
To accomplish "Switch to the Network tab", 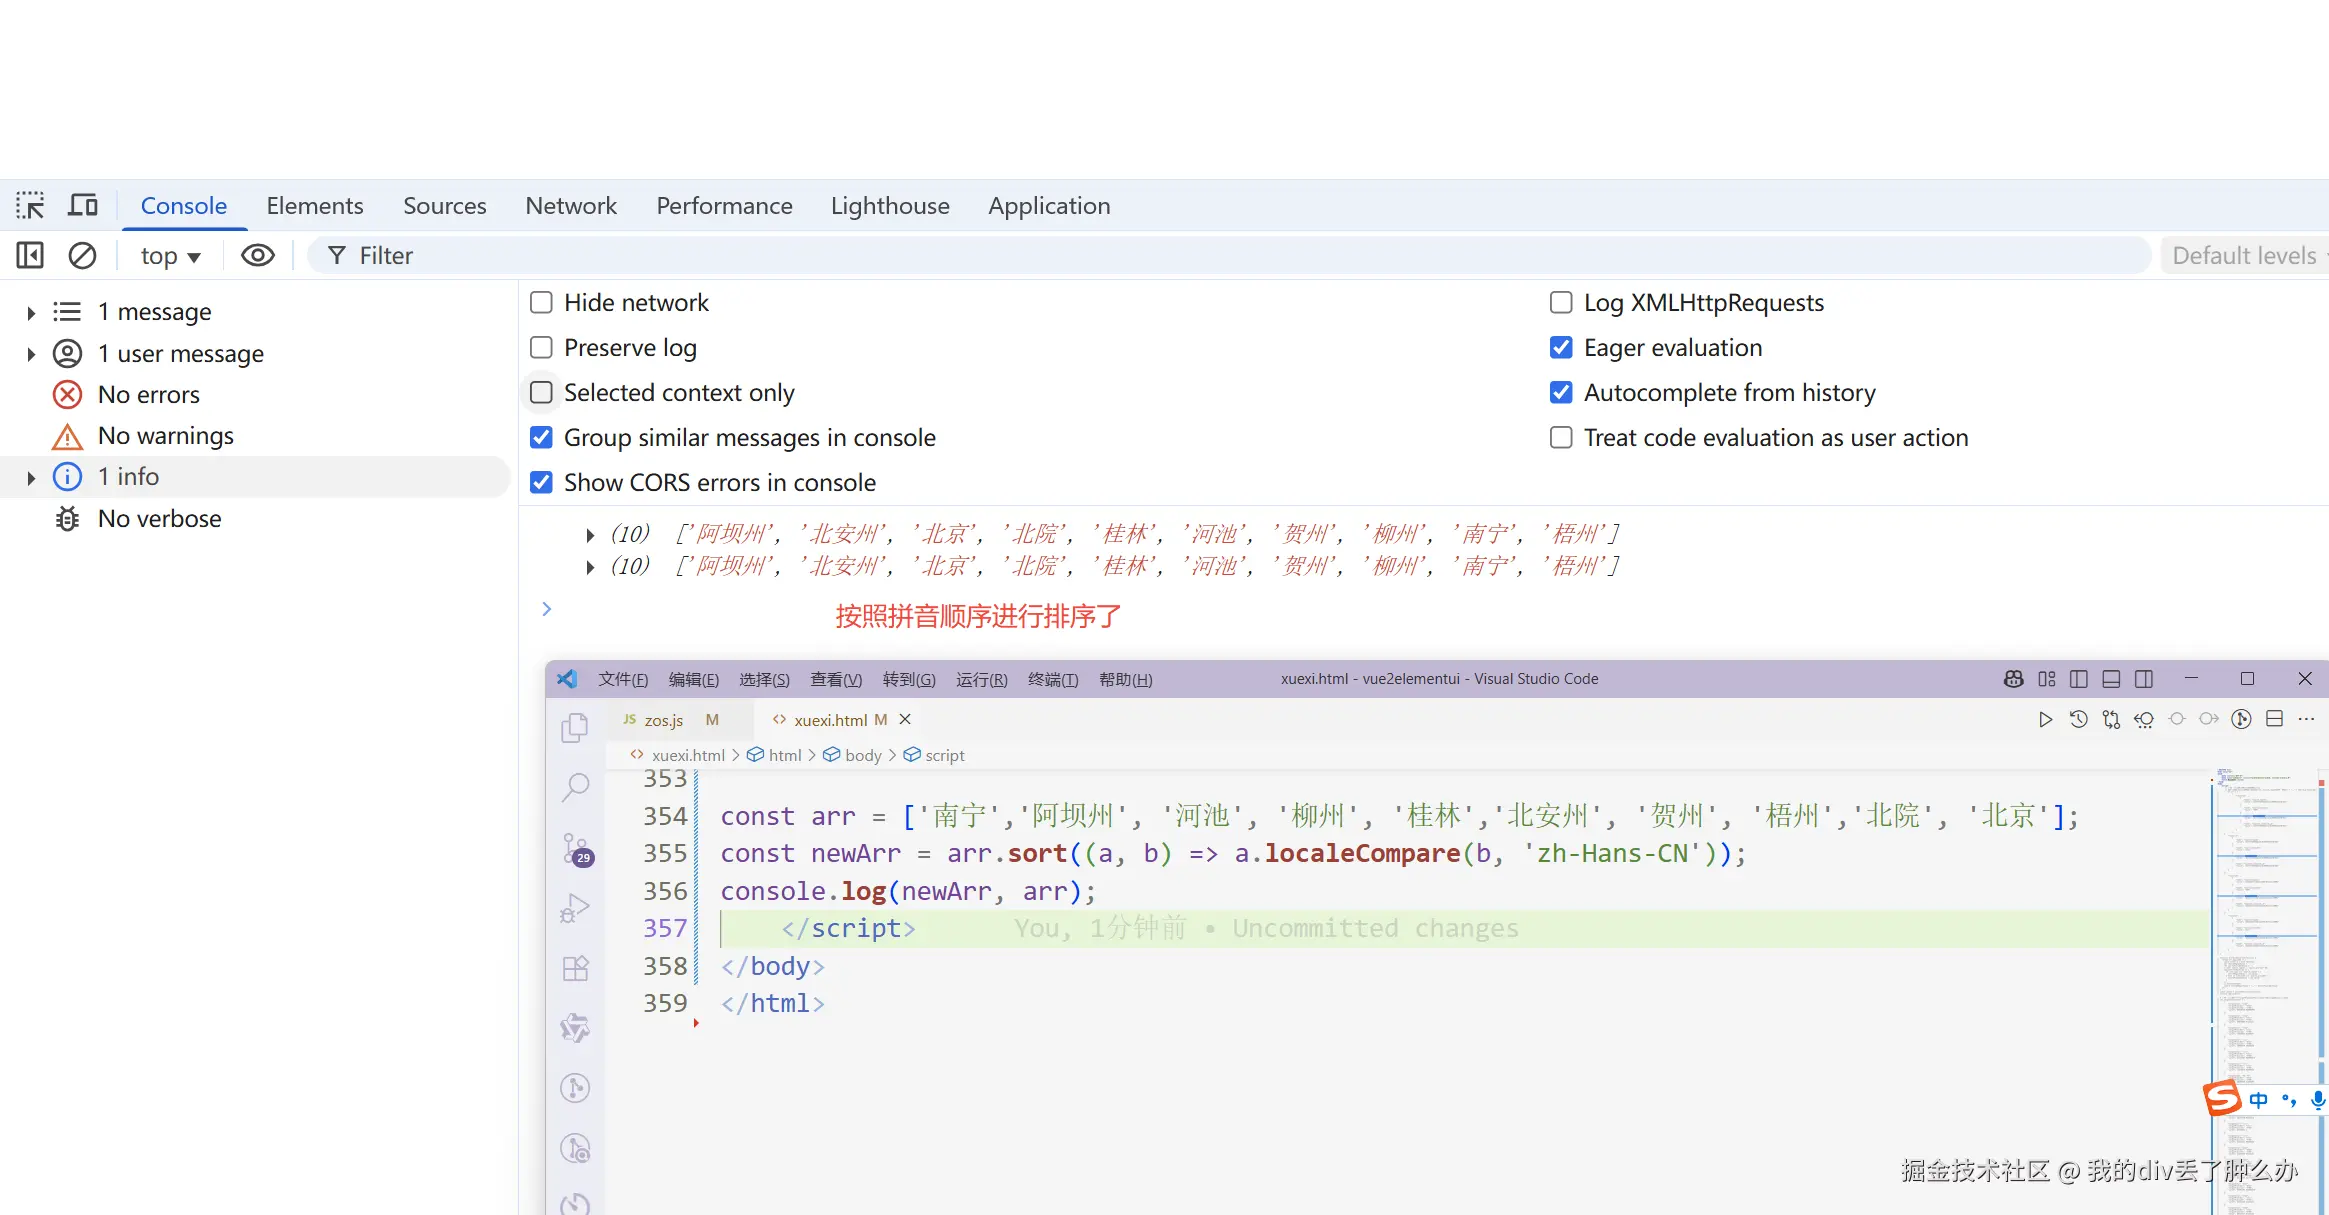I will click(570, 206).
